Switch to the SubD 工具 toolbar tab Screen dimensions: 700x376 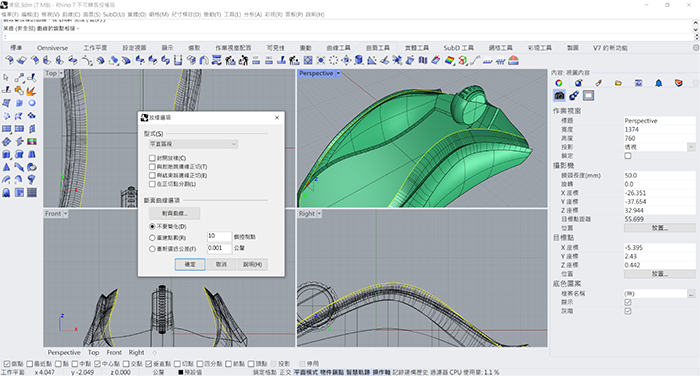[x=458, y=48]
